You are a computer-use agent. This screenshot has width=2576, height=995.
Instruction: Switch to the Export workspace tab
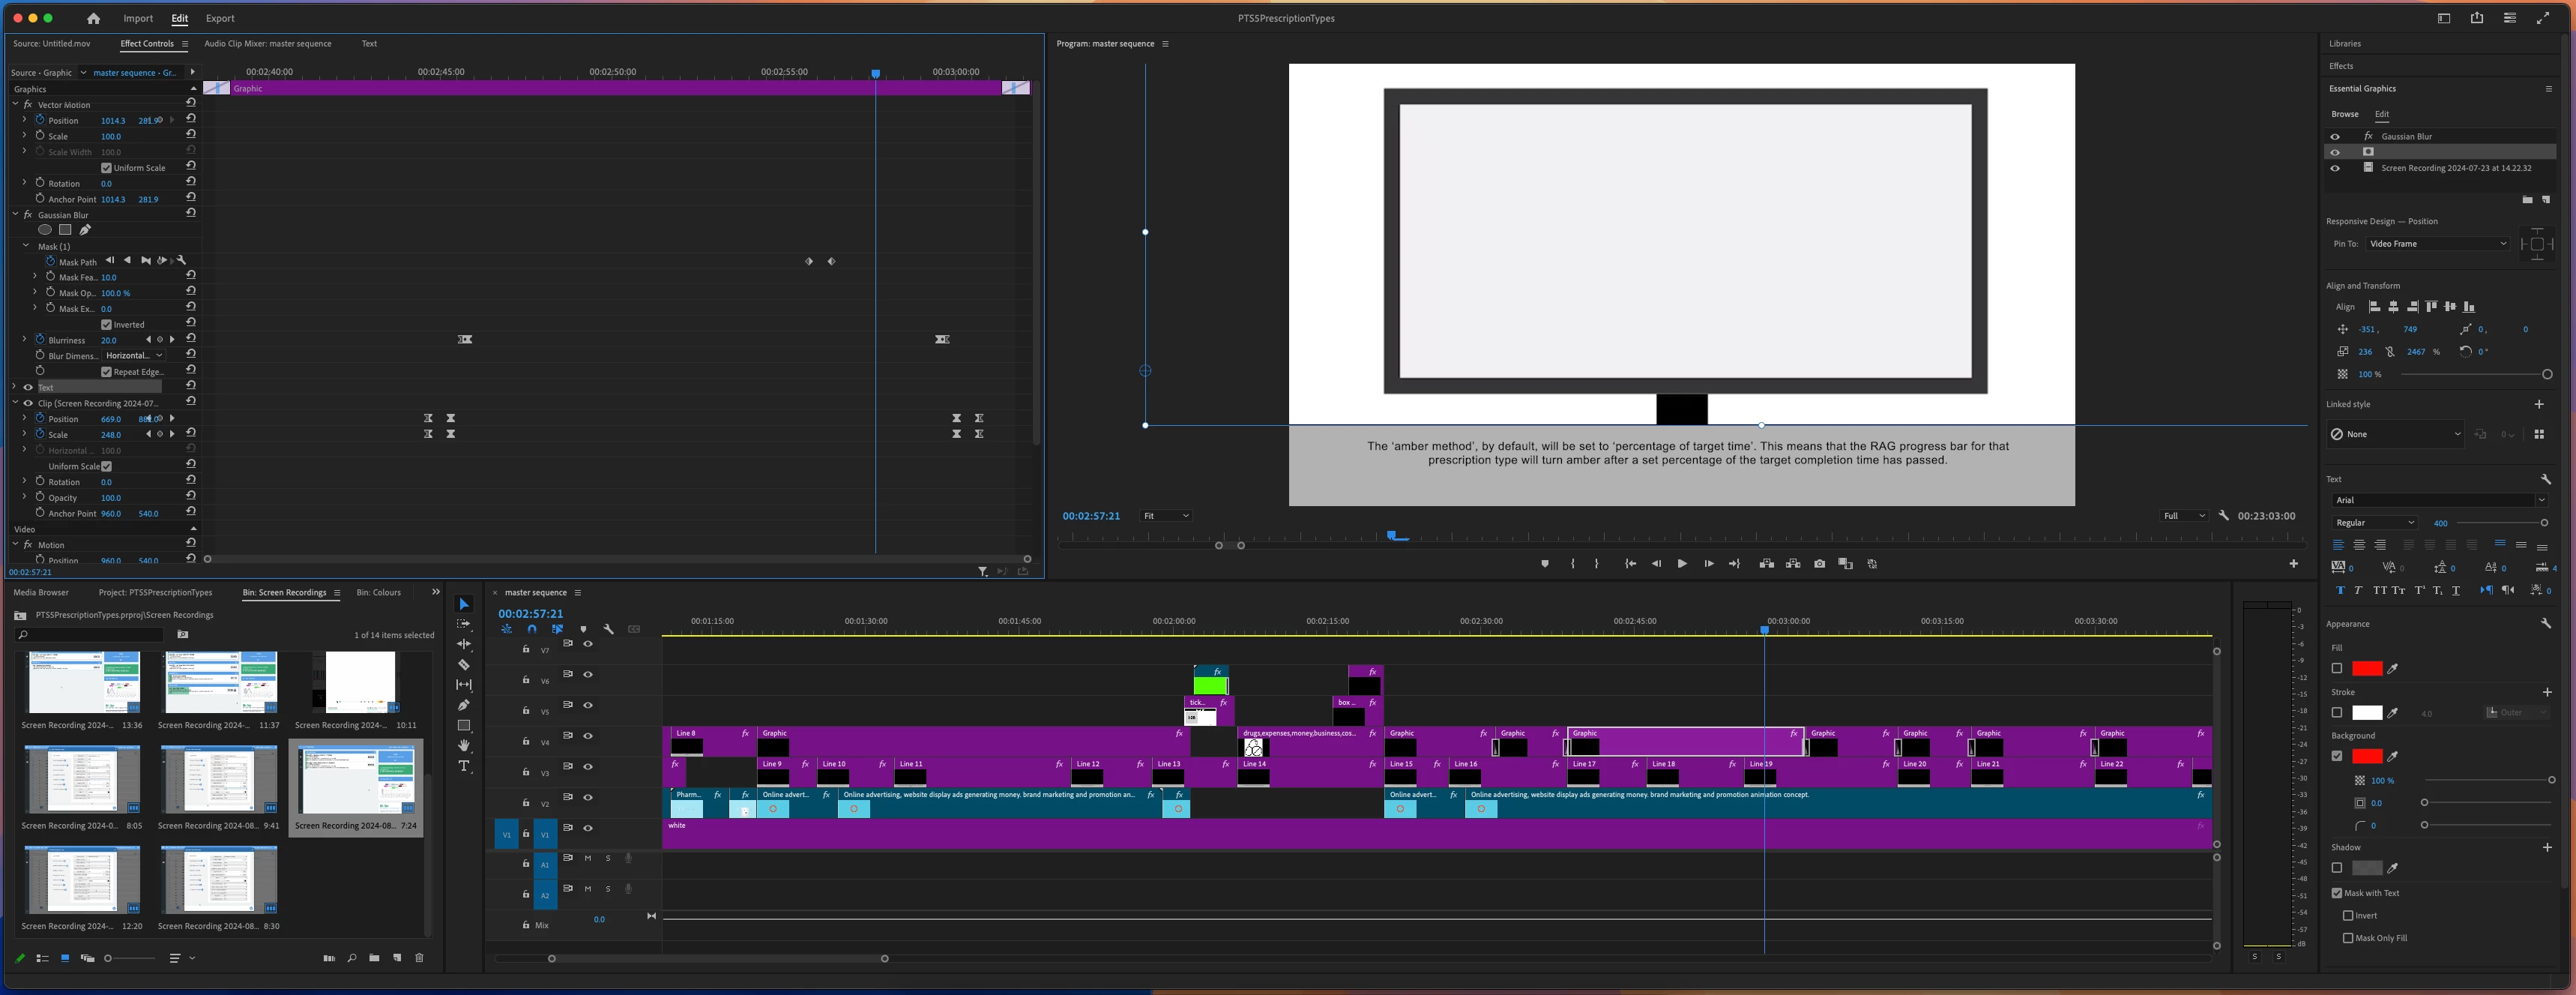220,18
